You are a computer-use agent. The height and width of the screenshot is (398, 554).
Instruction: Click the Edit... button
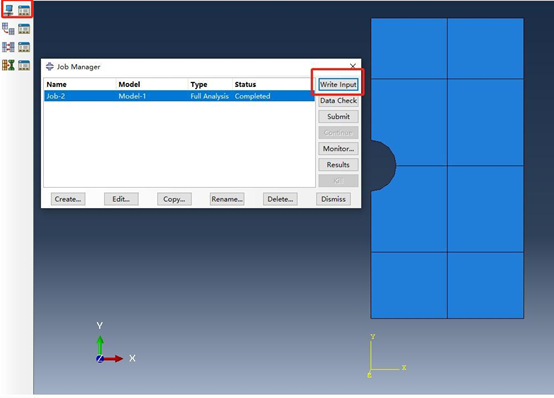121,199
